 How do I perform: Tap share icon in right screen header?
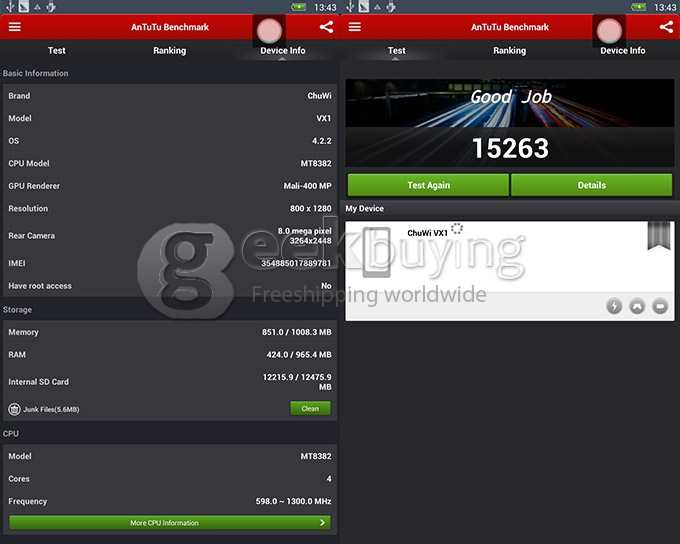pyautogui.click(x=667, y=27)
